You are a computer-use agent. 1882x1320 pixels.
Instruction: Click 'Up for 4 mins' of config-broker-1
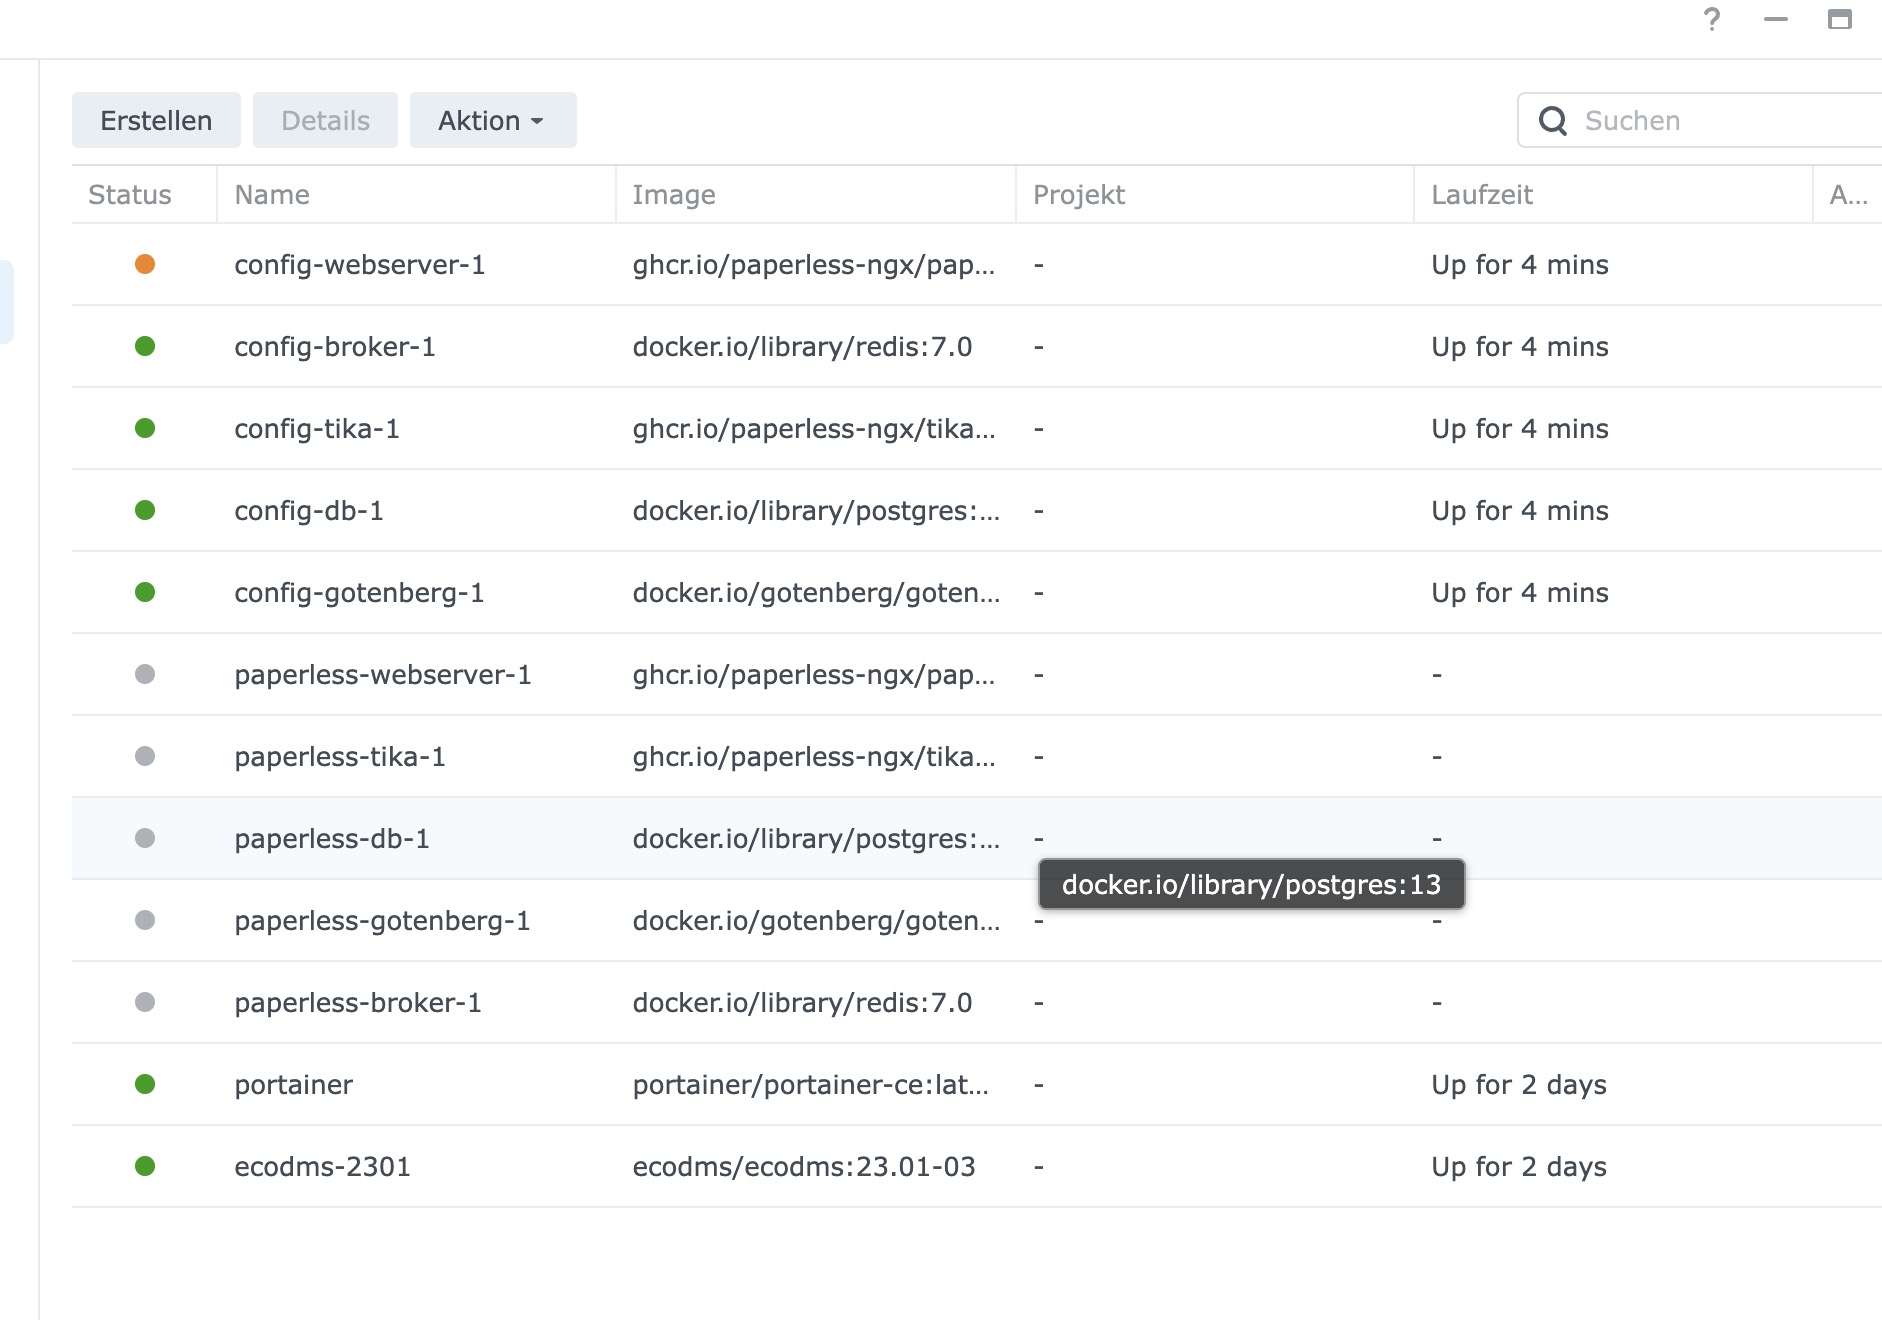pyautogui.click(x=1520, y=347)
